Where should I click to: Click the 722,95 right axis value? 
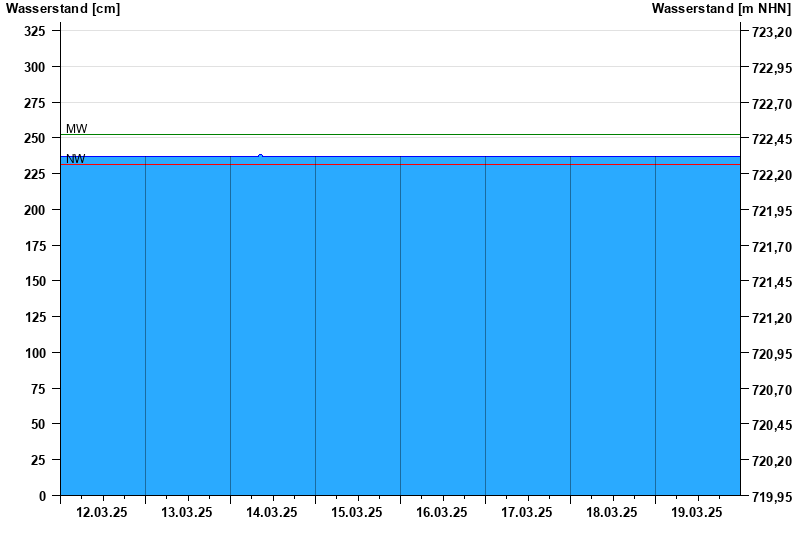tap(772, 68)
